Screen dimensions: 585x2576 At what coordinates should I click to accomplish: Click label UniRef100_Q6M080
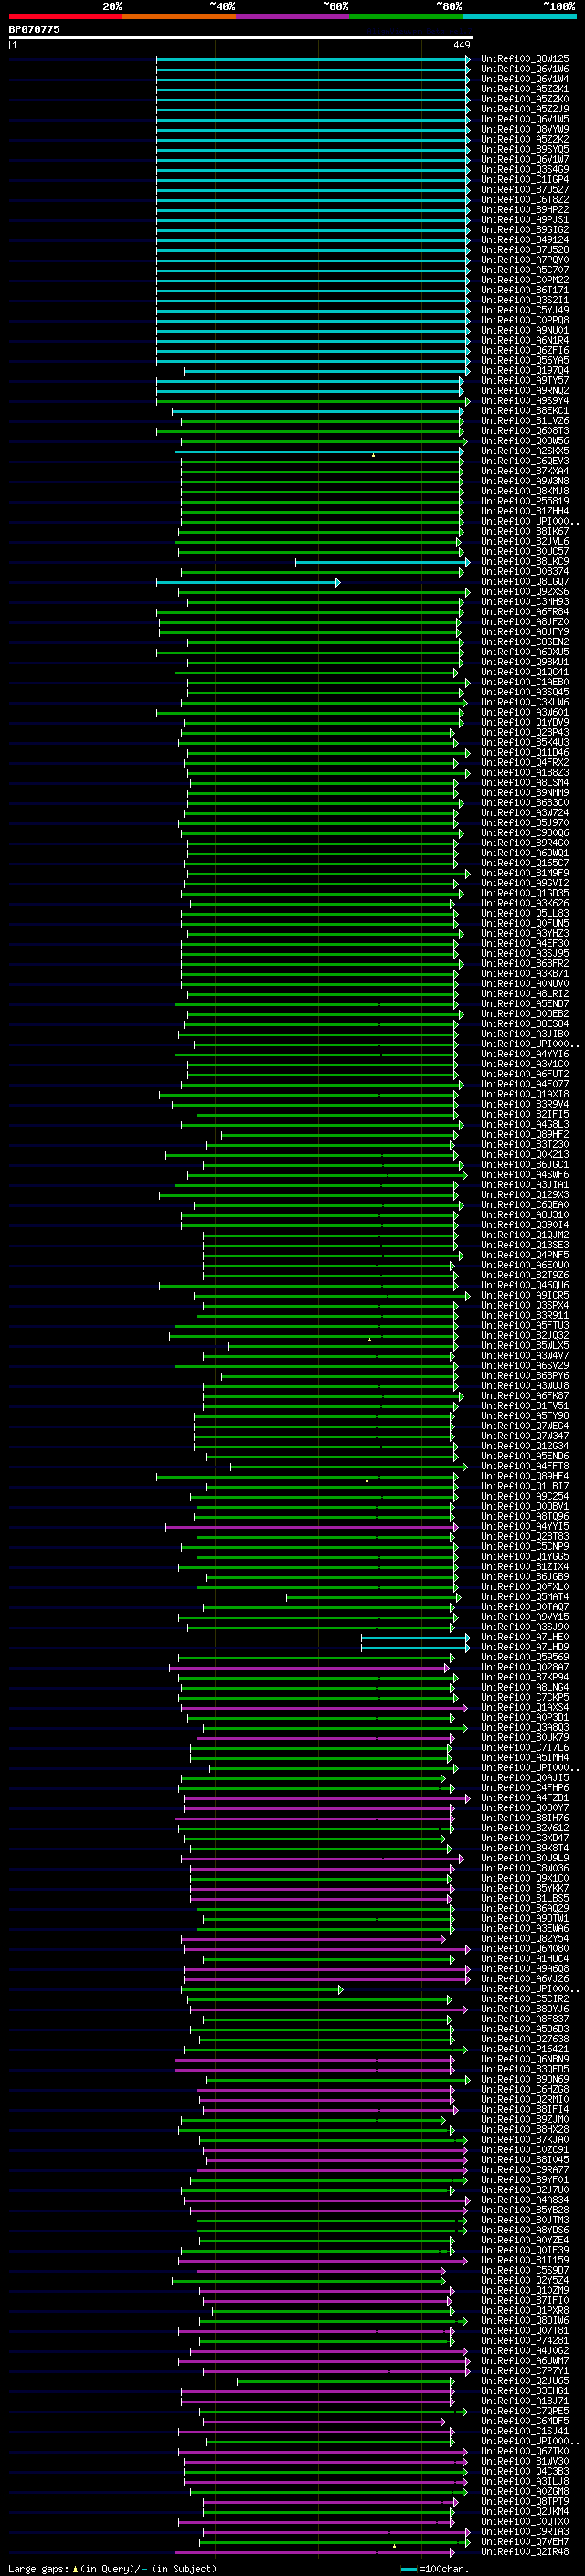(x=525, y=1948)
